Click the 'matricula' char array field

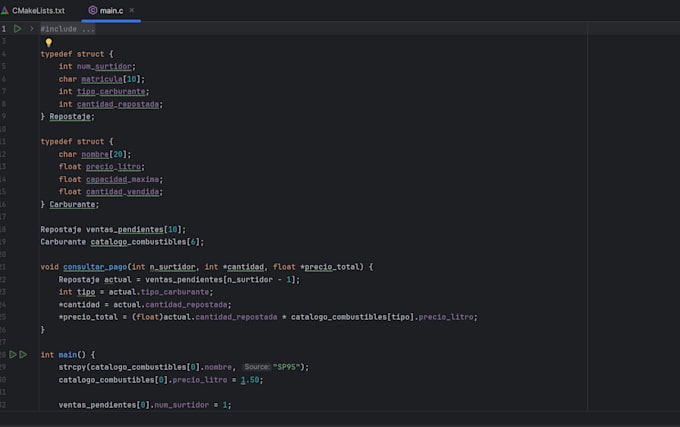102,79
